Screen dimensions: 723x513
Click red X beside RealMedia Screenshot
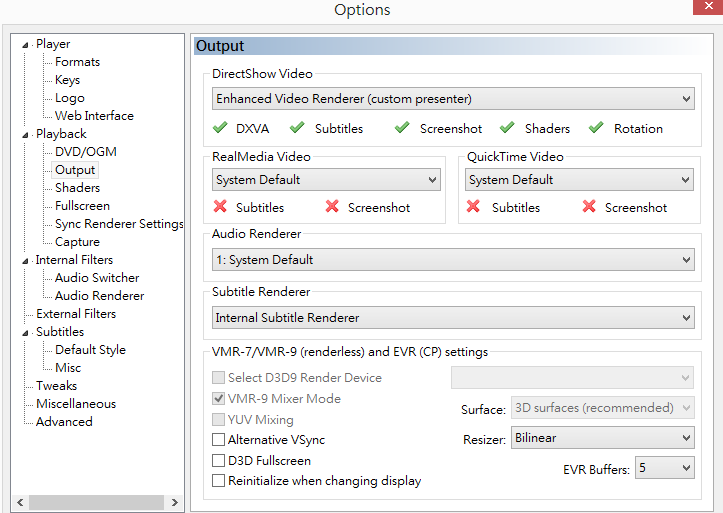pos(332,207)
